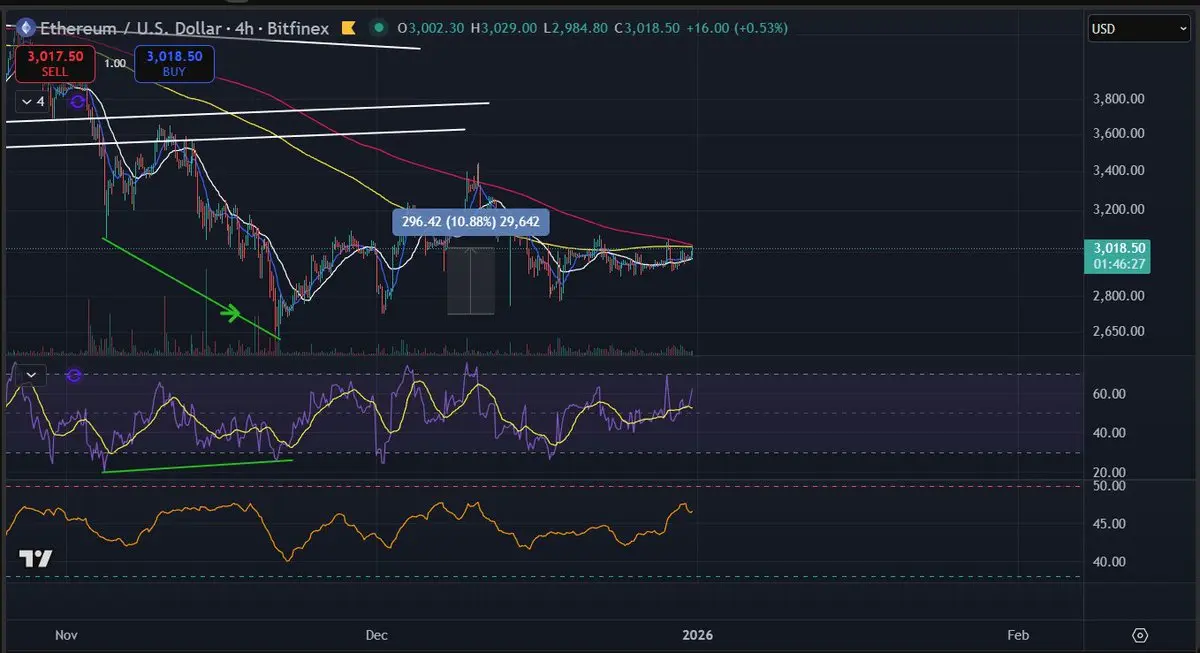Click the Dec label on time axis
This screenshot has height=653, width=1200.
pos(377,635)
